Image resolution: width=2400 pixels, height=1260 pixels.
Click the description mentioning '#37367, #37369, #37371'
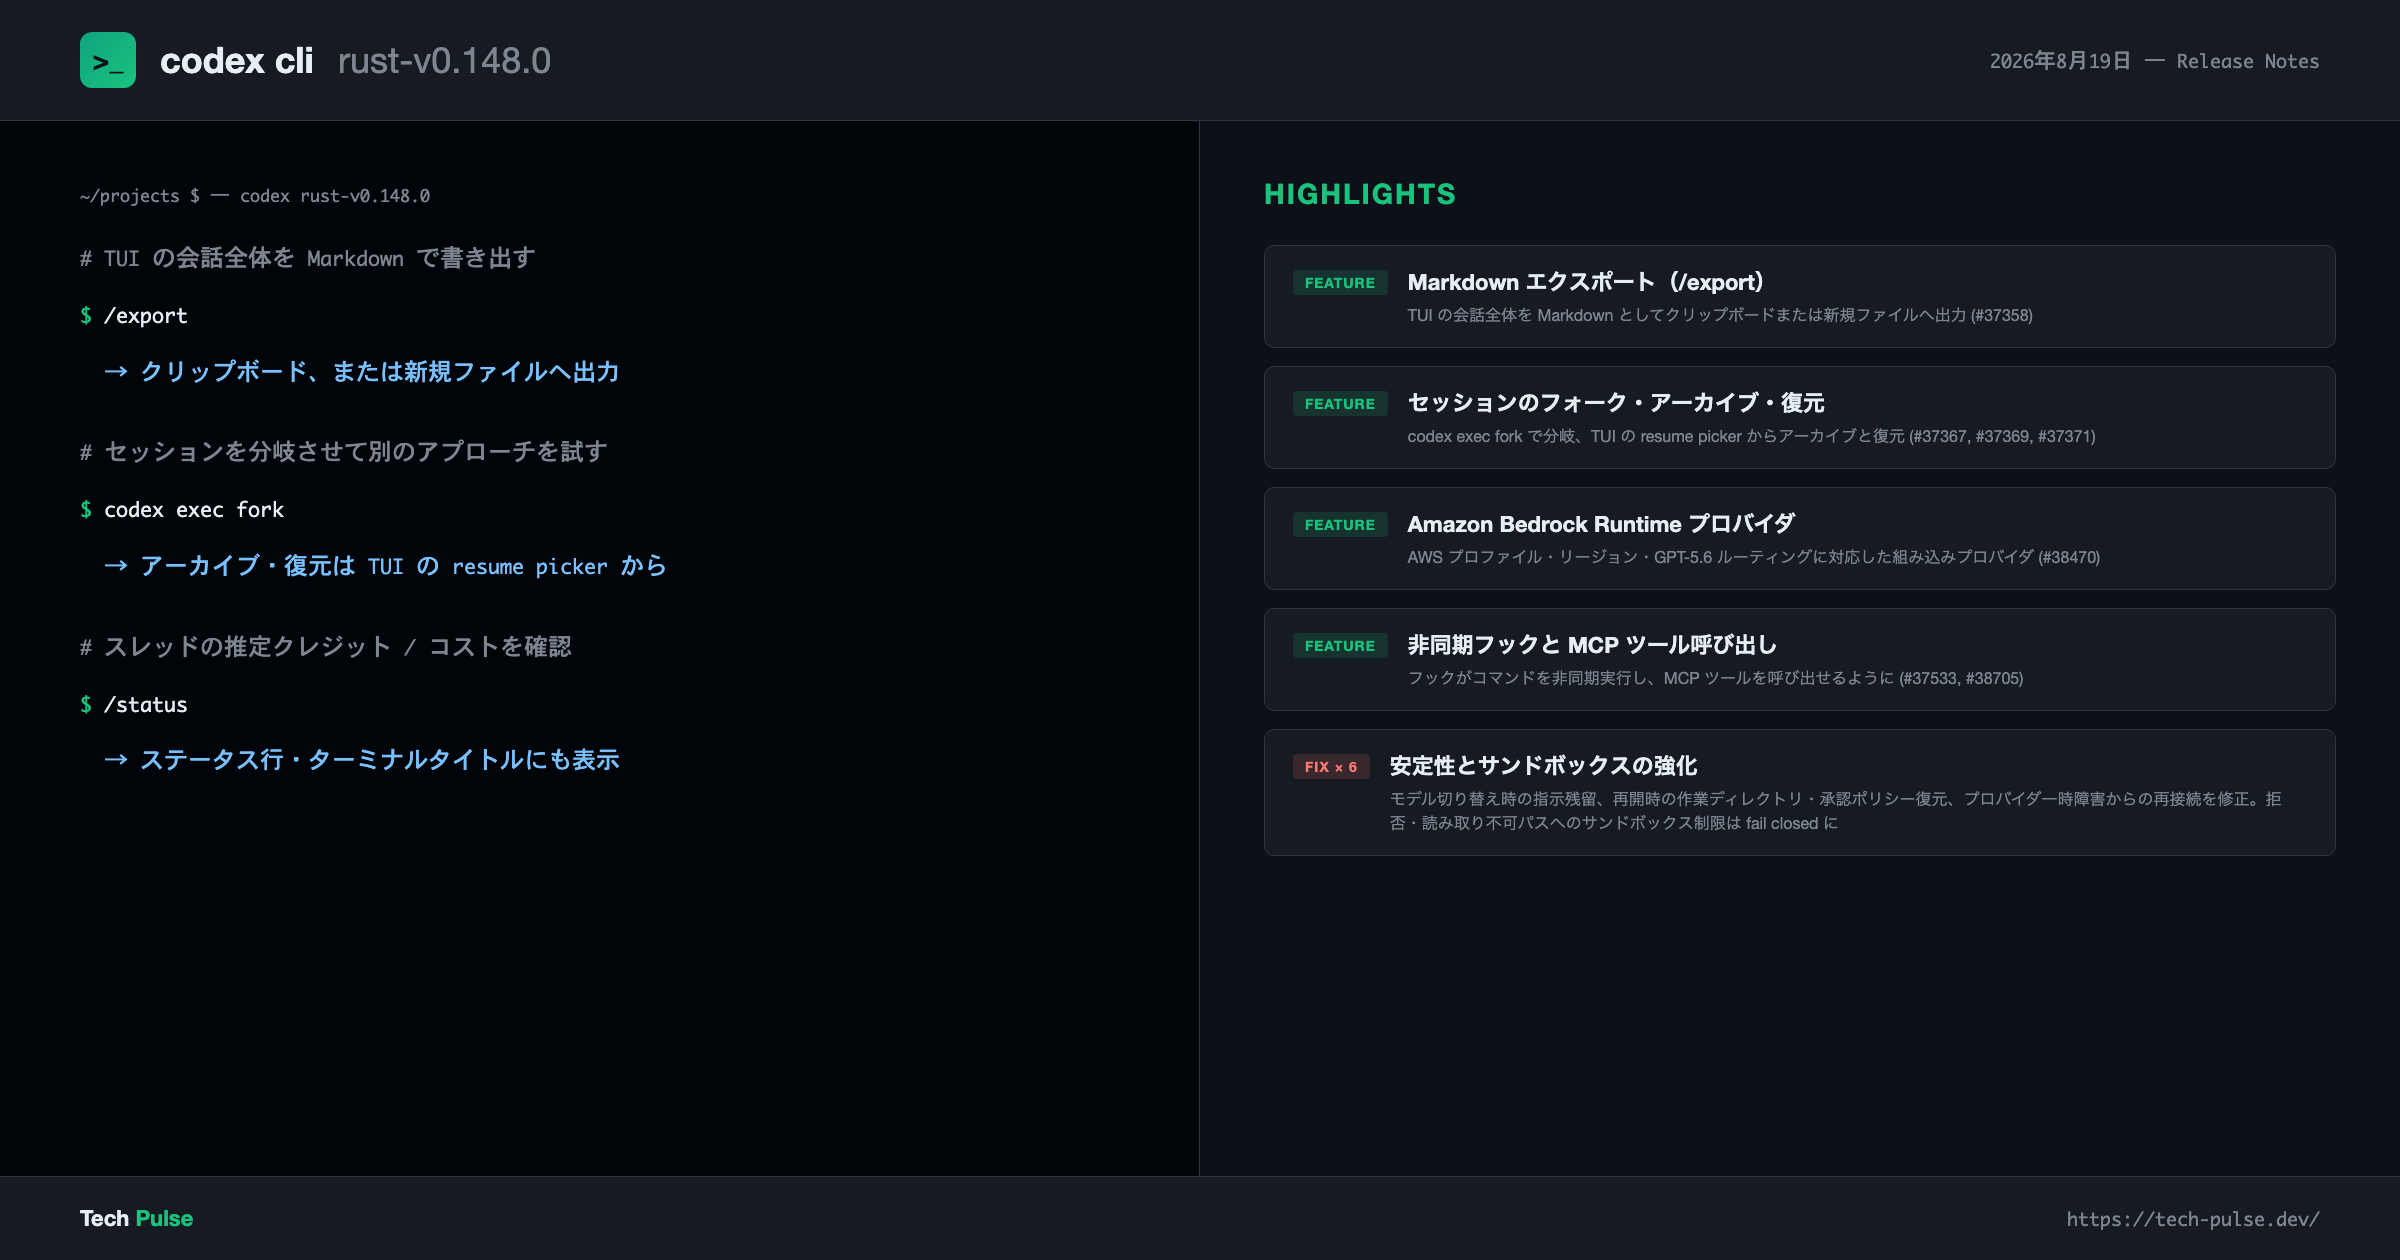tap(1751, 436)
